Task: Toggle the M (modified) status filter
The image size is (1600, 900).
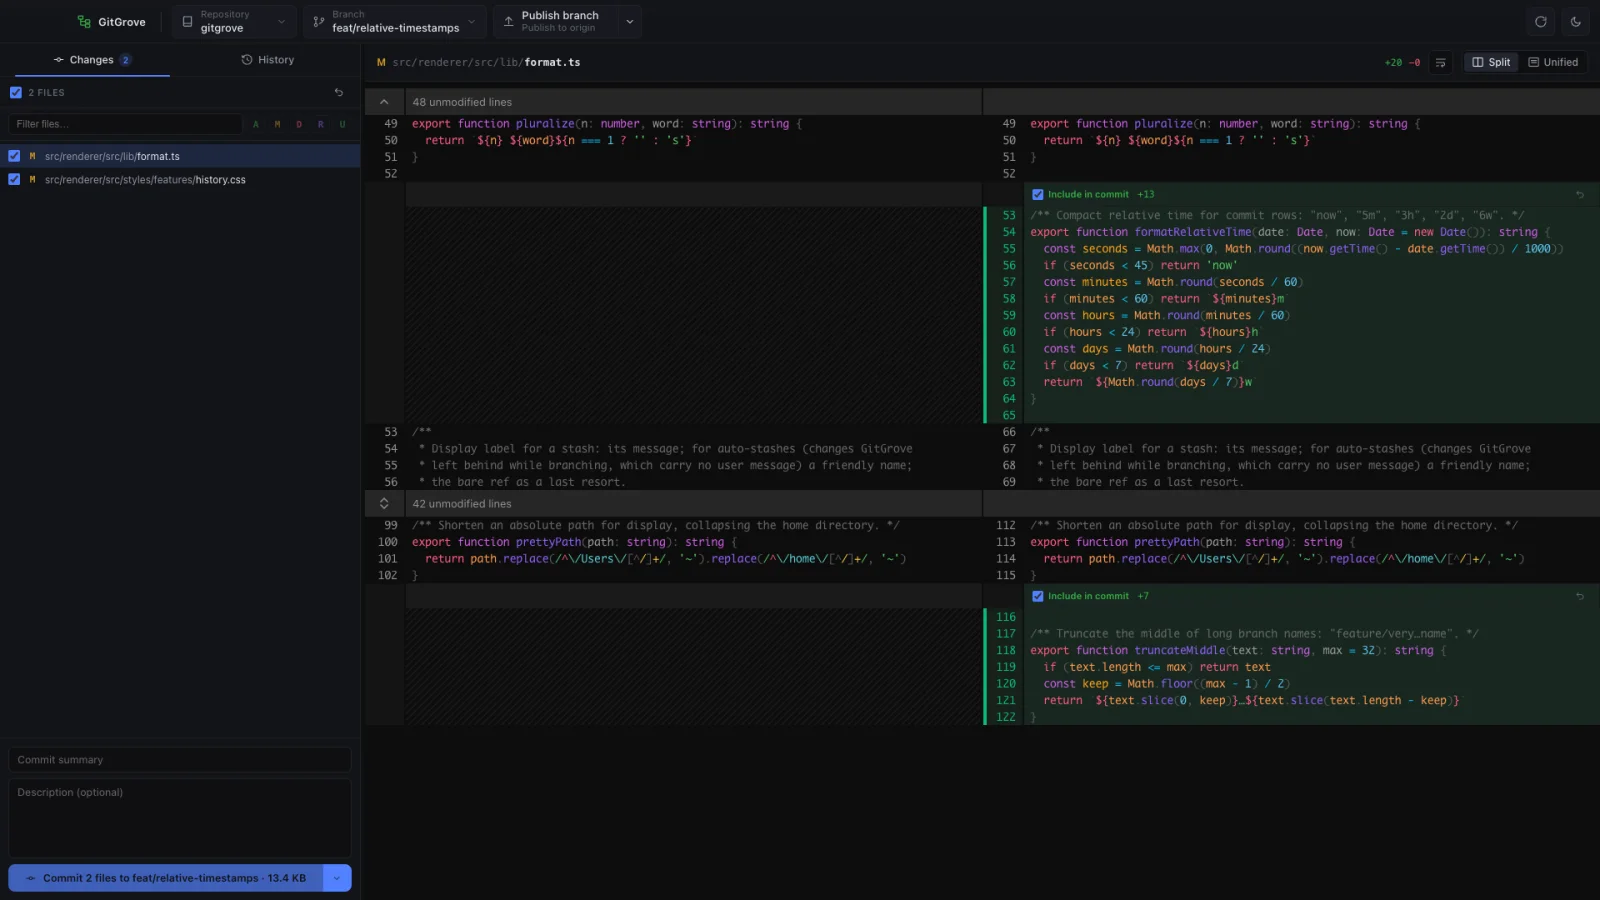Action: (x=277, y=124)
